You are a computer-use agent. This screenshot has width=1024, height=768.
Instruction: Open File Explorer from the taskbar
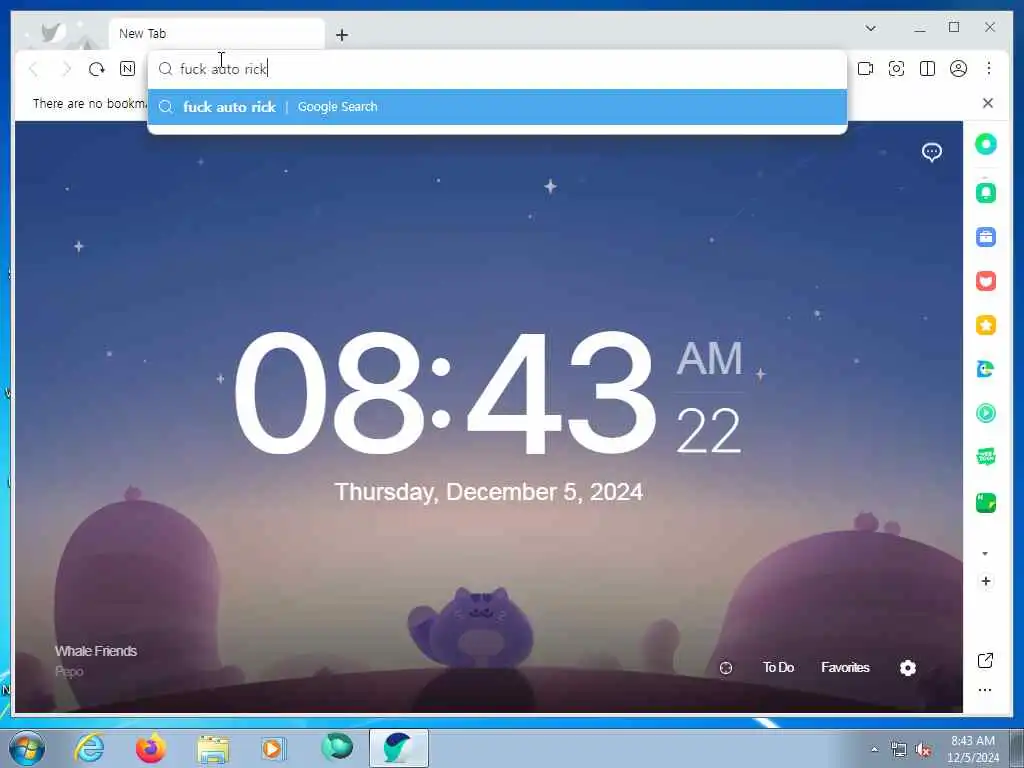click(x=214, y=748)
